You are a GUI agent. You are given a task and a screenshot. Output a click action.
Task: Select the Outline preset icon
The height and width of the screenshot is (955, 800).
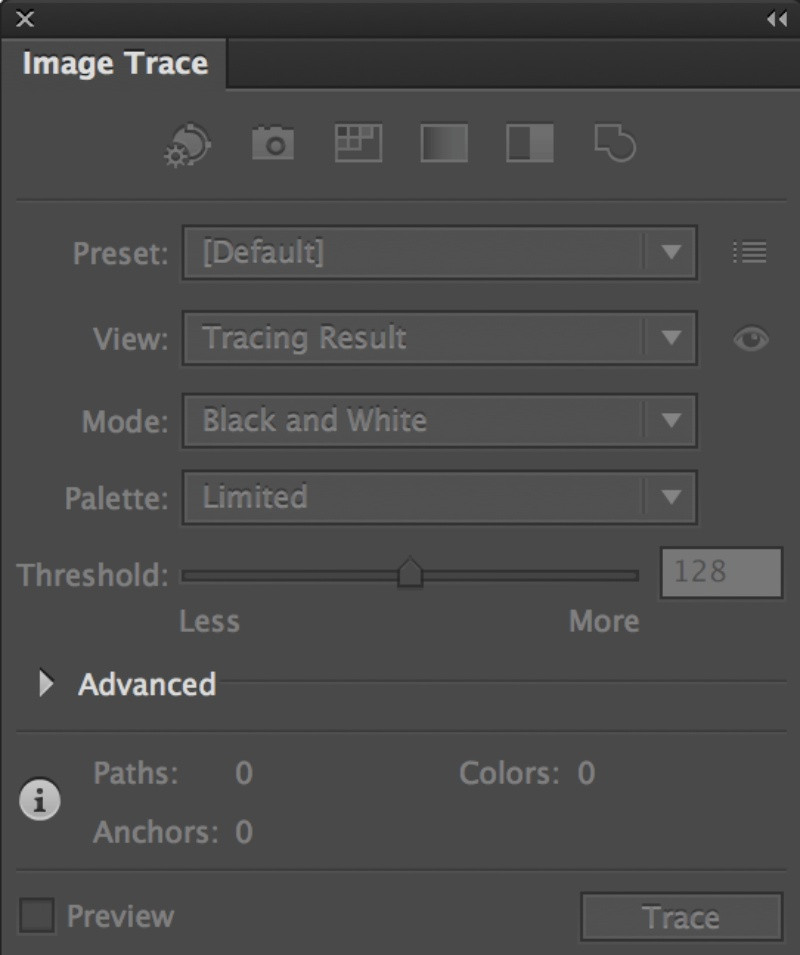point(615,143)
